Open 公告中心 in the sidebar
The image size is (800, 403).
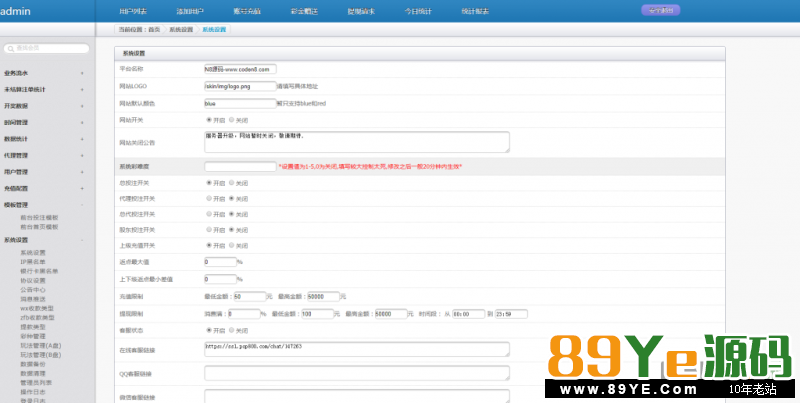(32, 289)
